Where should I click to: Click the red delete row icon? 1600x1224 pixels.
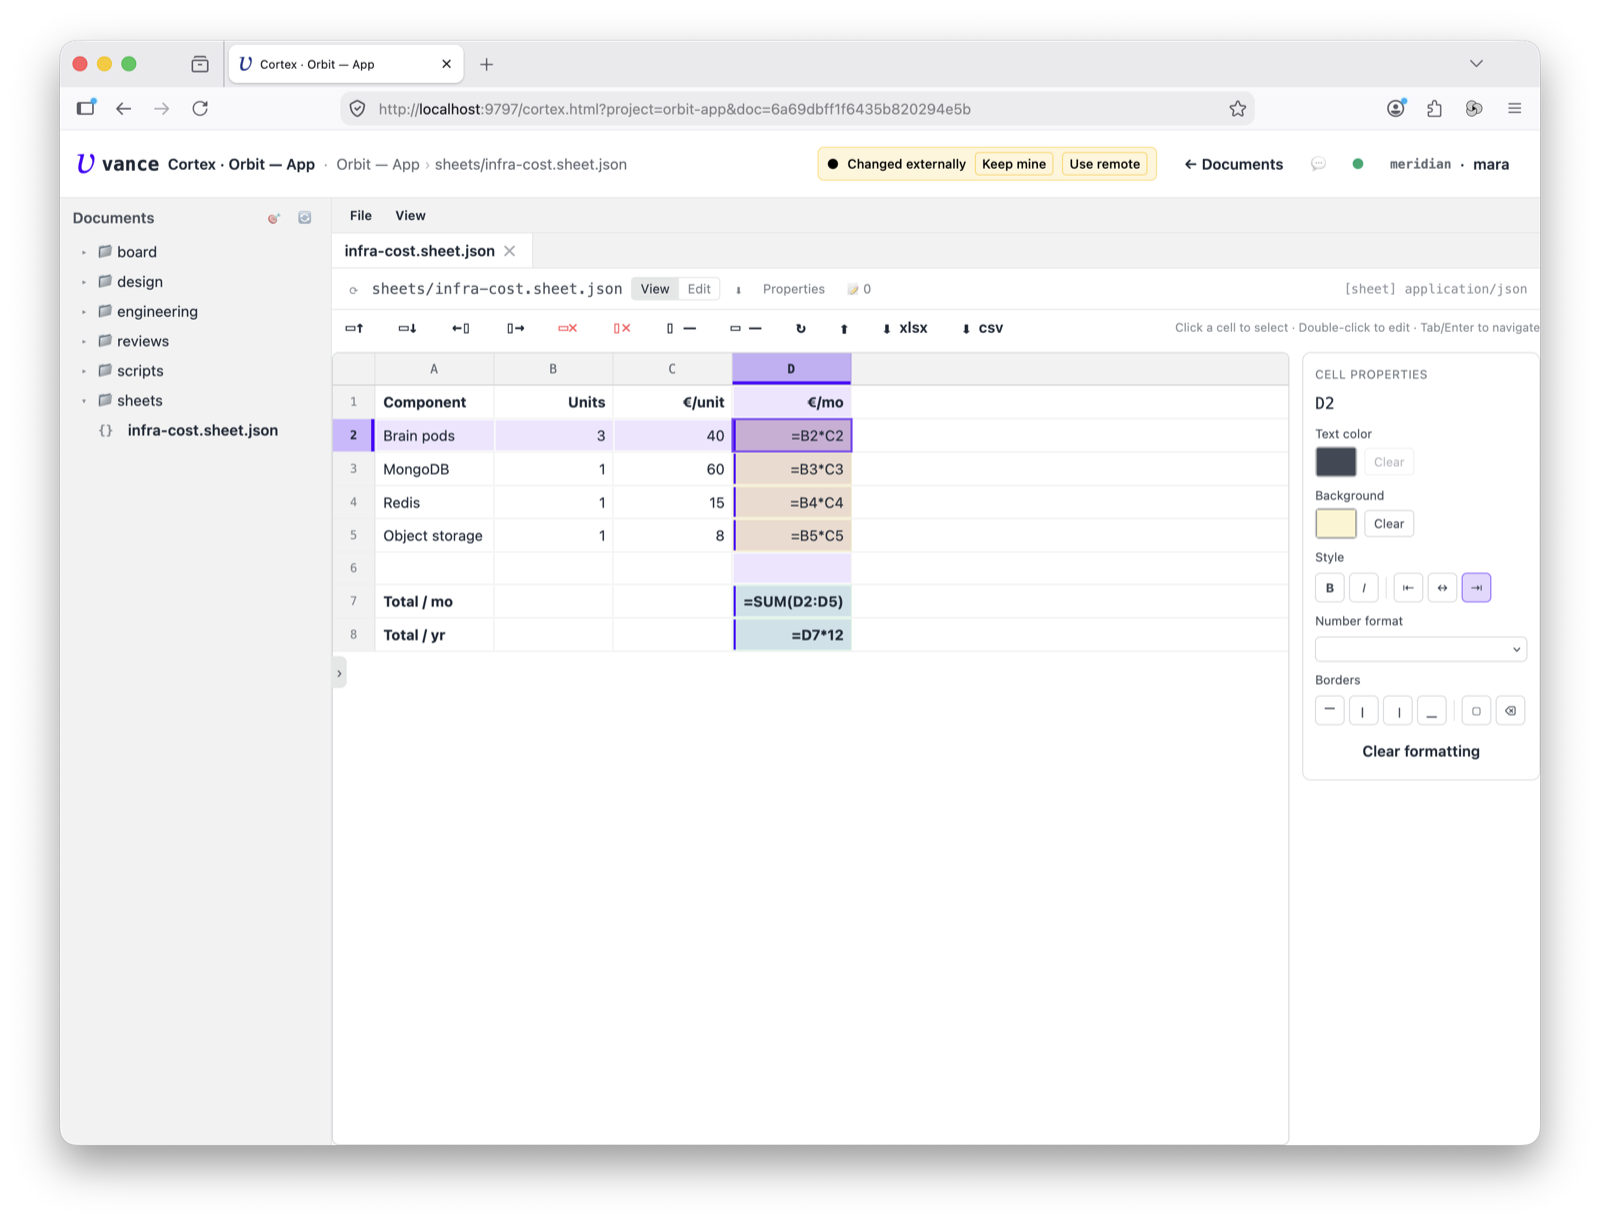click(x=568, y=328)
